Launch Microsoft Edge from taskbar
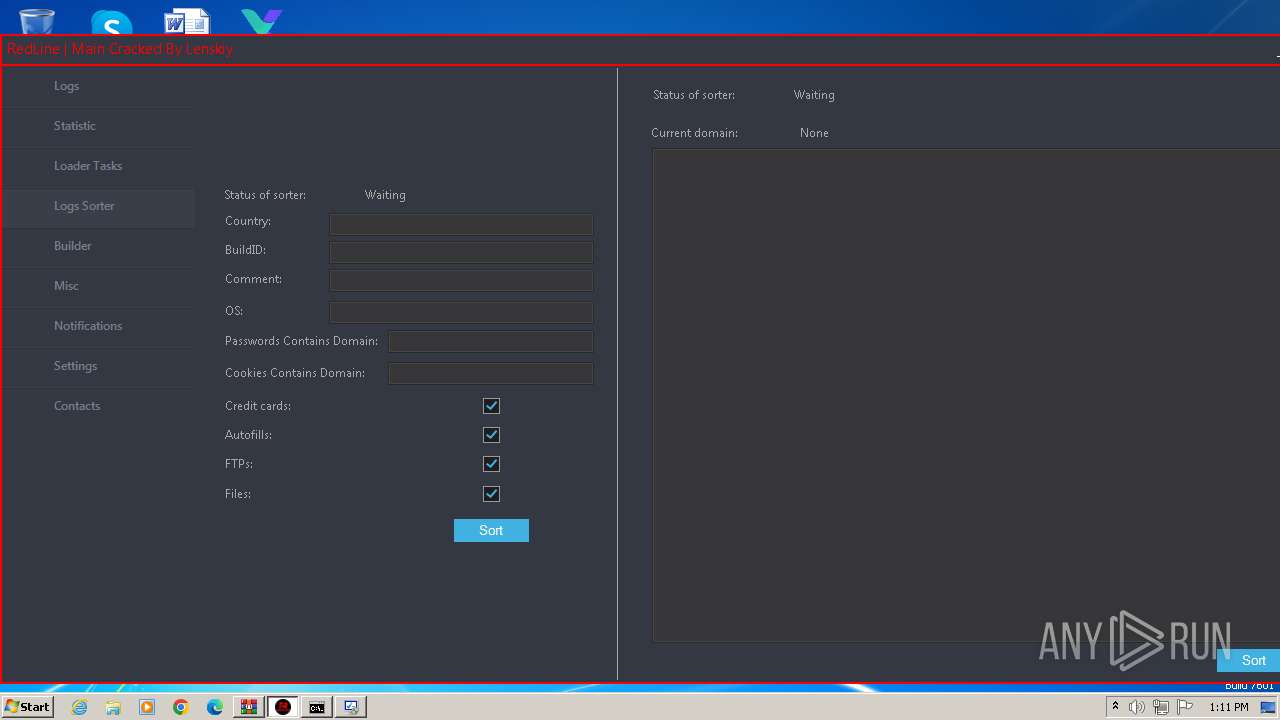The height and width of the screenshot is (720, 1280). [x=215, y=707]
